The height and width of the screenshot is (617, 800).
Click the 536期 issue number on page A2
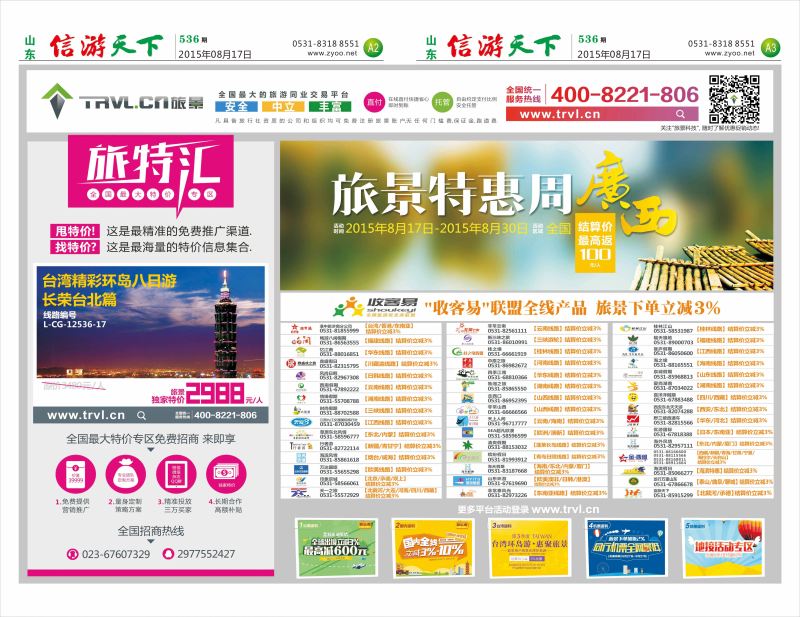pyautogui.click(x=193, y=39)
